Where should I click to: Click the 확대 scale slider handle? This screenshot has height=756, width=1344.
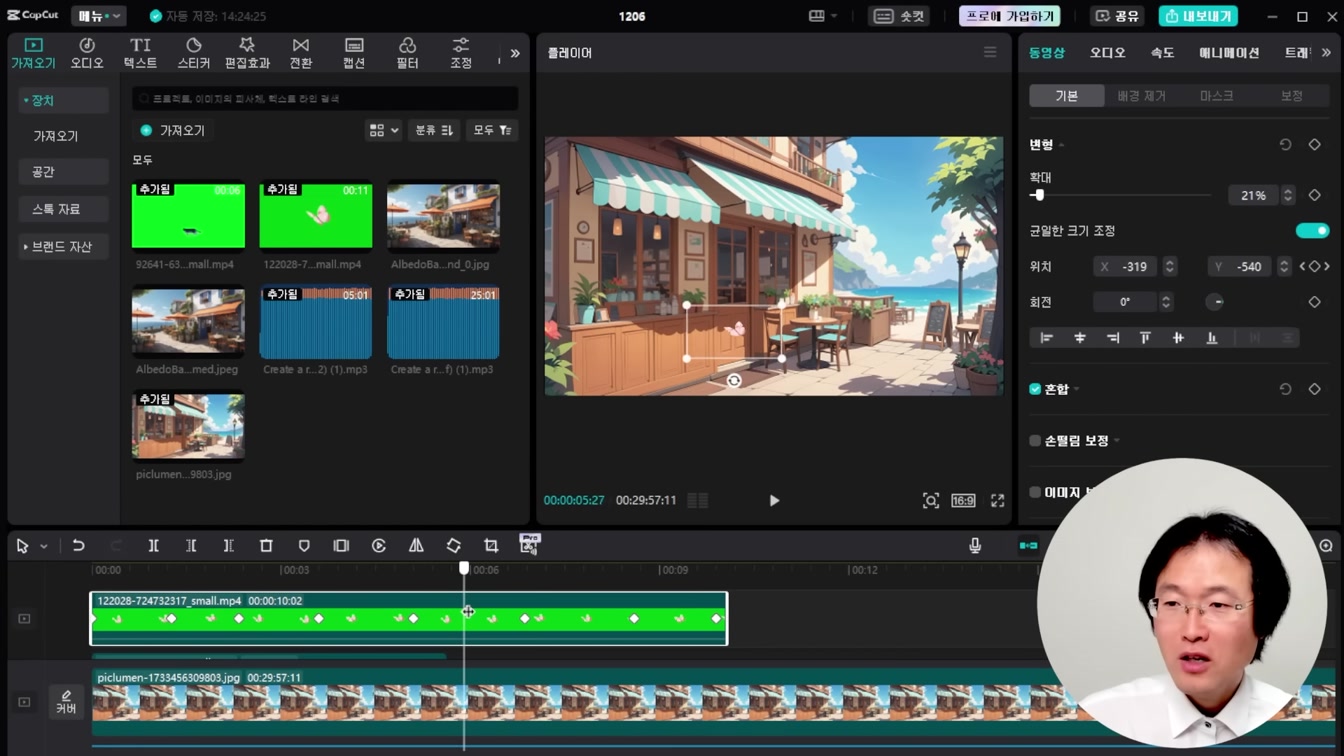tap(1039, 196)
